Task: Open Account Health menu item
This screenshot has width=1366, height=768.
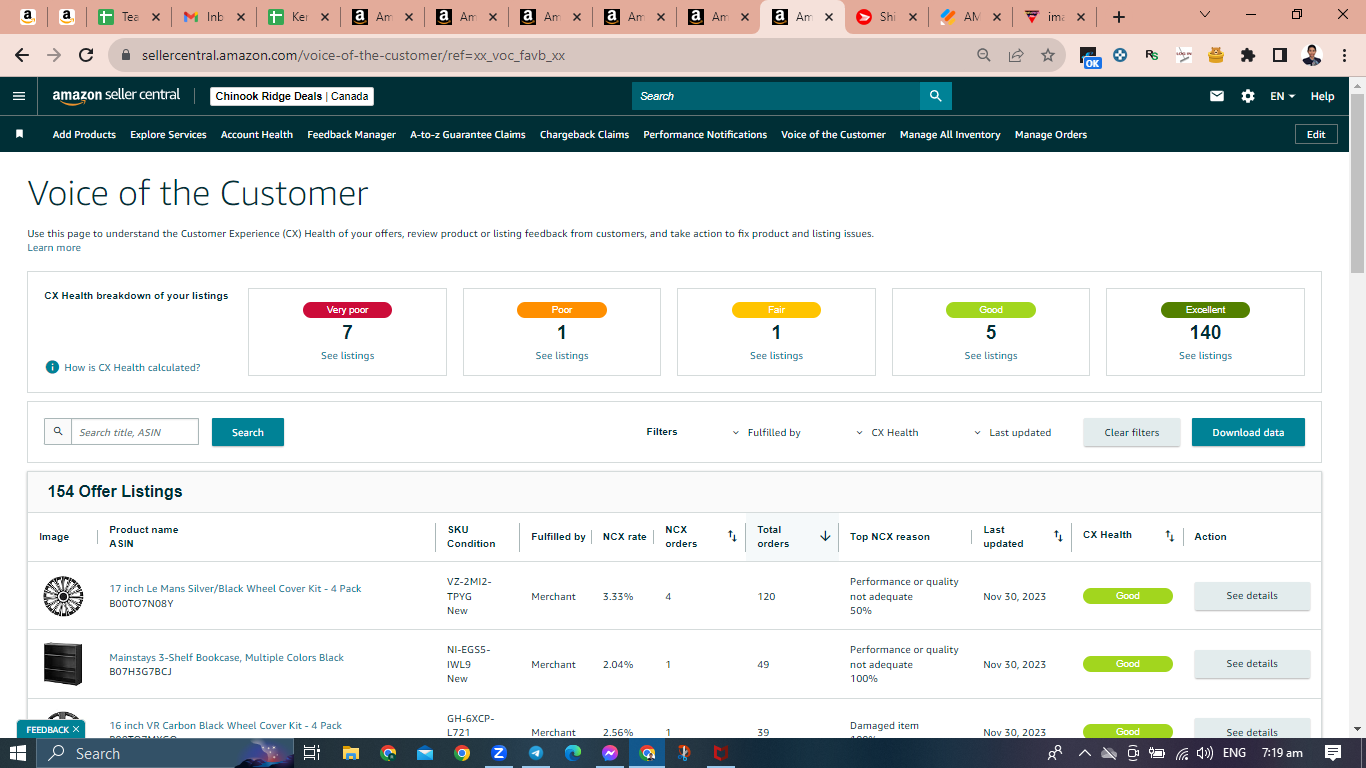Action: pos(257,134)
